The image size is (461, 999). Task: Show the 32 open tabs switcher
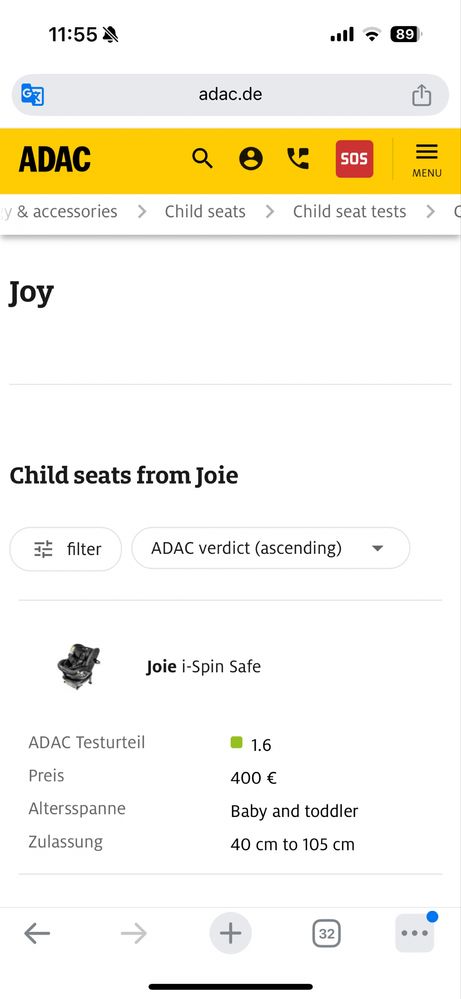click(327, 934)
